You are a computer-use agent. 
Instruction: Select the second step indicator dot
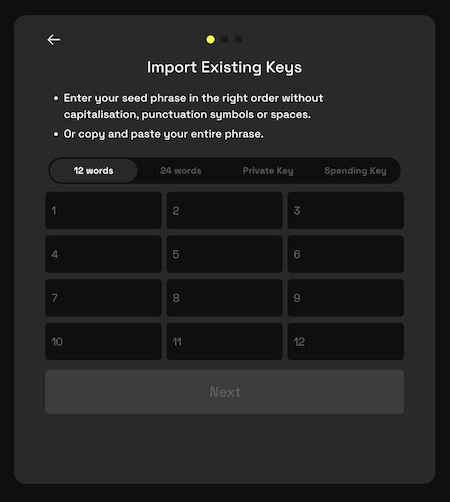coord(225,40)
